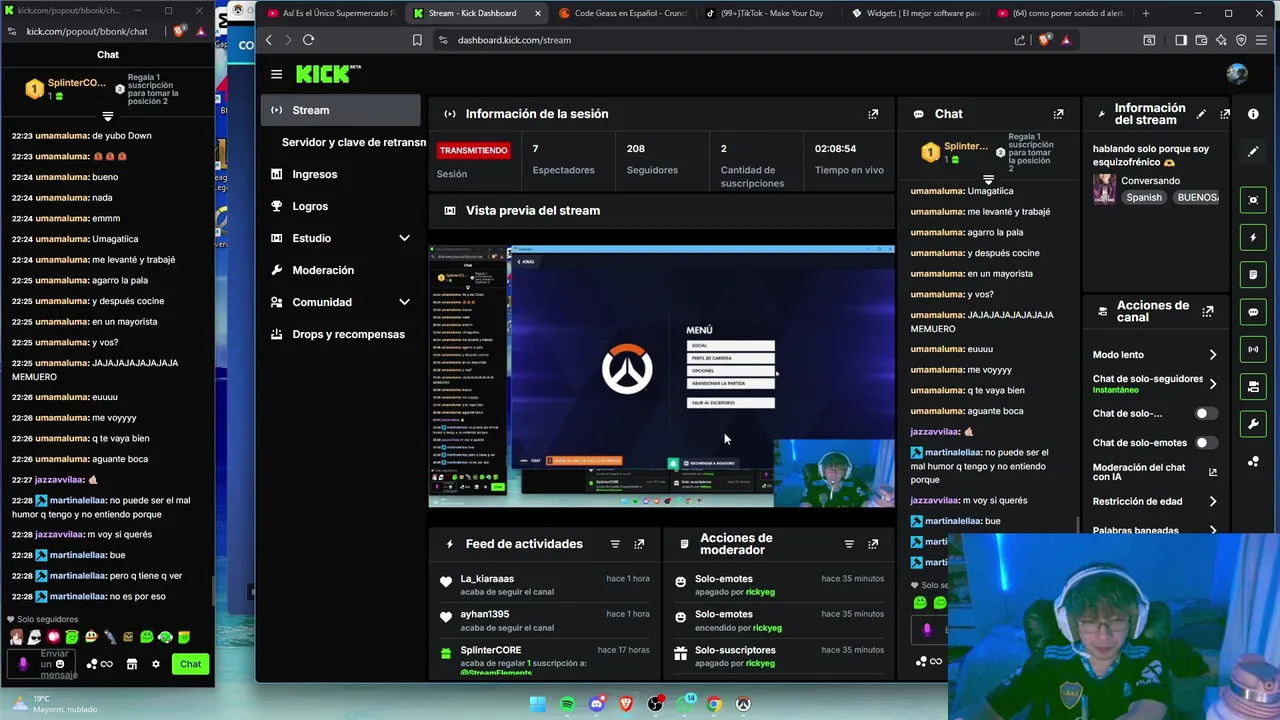Filter the Acciones de moderador list
This screenshot has width=1280, height=720.
pyautogui.click(x=849, y=544)
